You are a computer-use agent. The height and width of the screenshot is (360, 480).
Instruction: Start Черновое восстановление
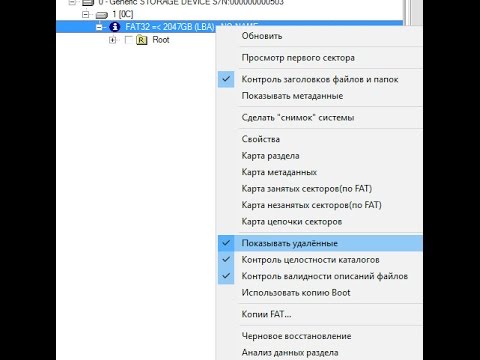coord(320,336)
